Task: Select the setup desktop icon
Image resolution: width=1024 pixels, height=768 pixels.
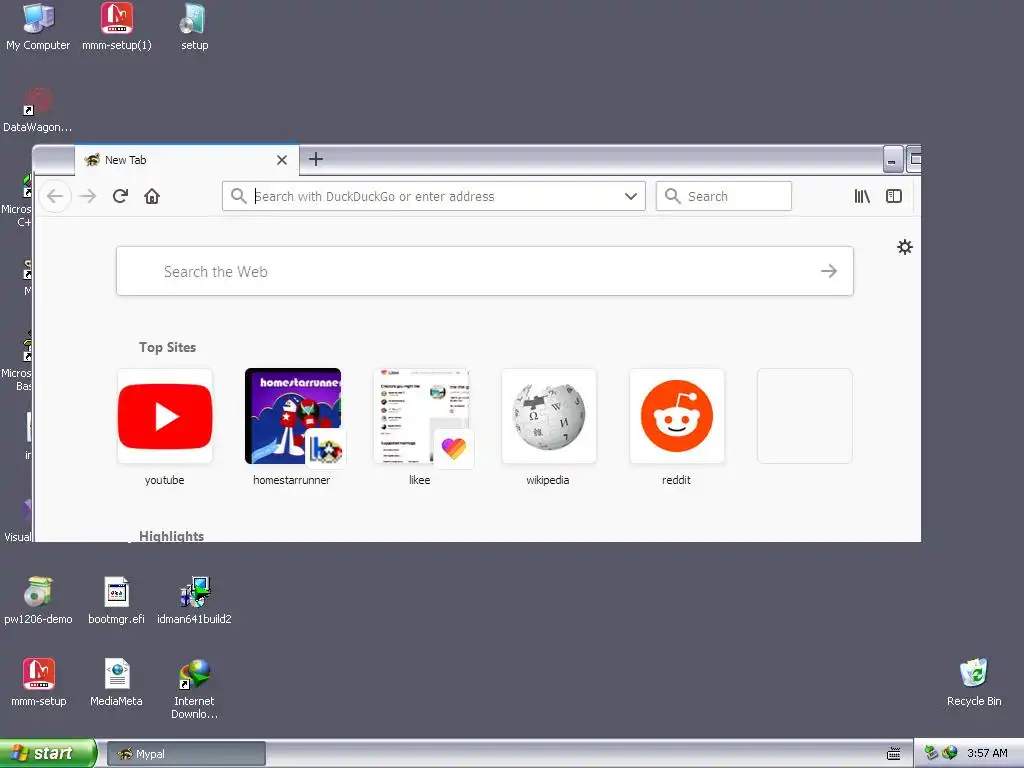Action: coord(195,27)
